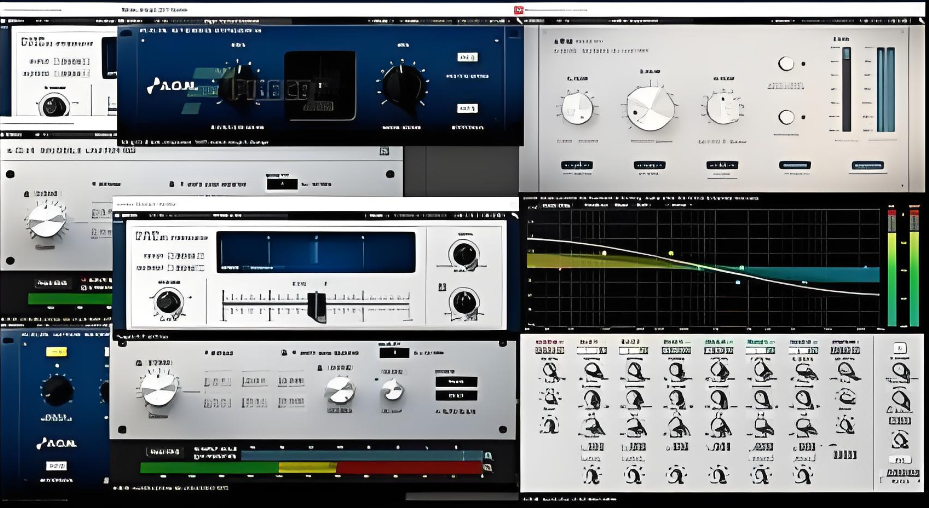Click the AON logo on the top blue plugin
Viewport: 929px width, 508px height.
pyautogui.click(x=172, y=86)
